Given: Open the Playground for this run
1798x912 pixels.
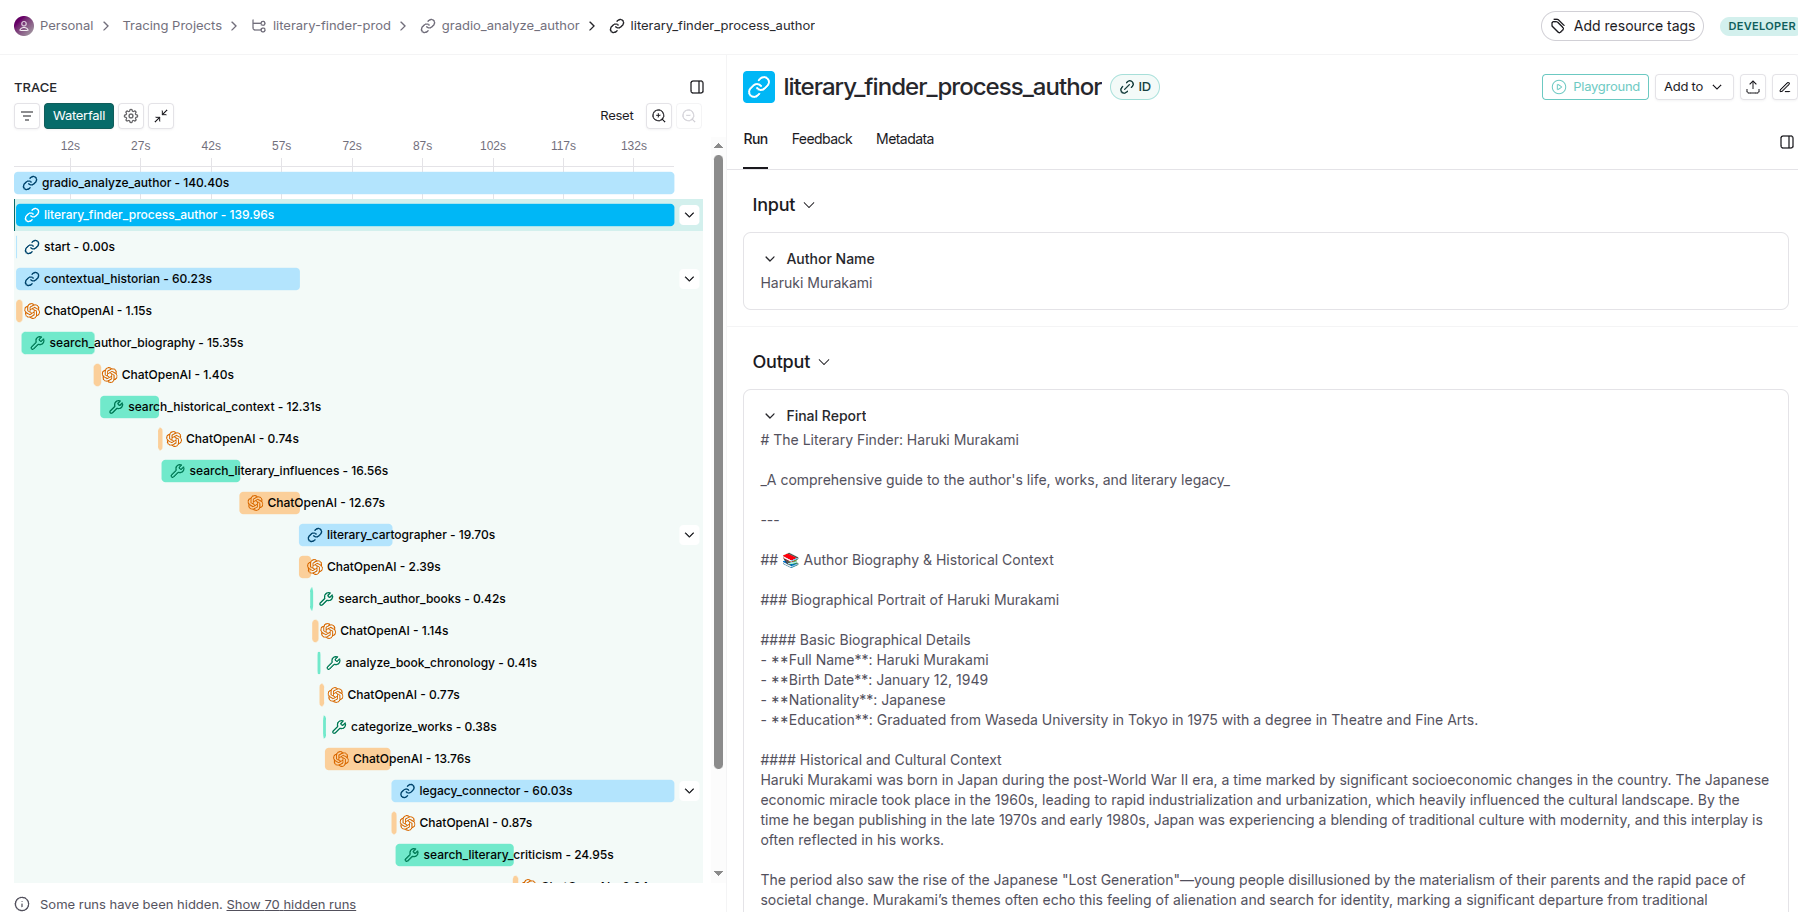Looking at the screenshot, I should point(1595,87).
